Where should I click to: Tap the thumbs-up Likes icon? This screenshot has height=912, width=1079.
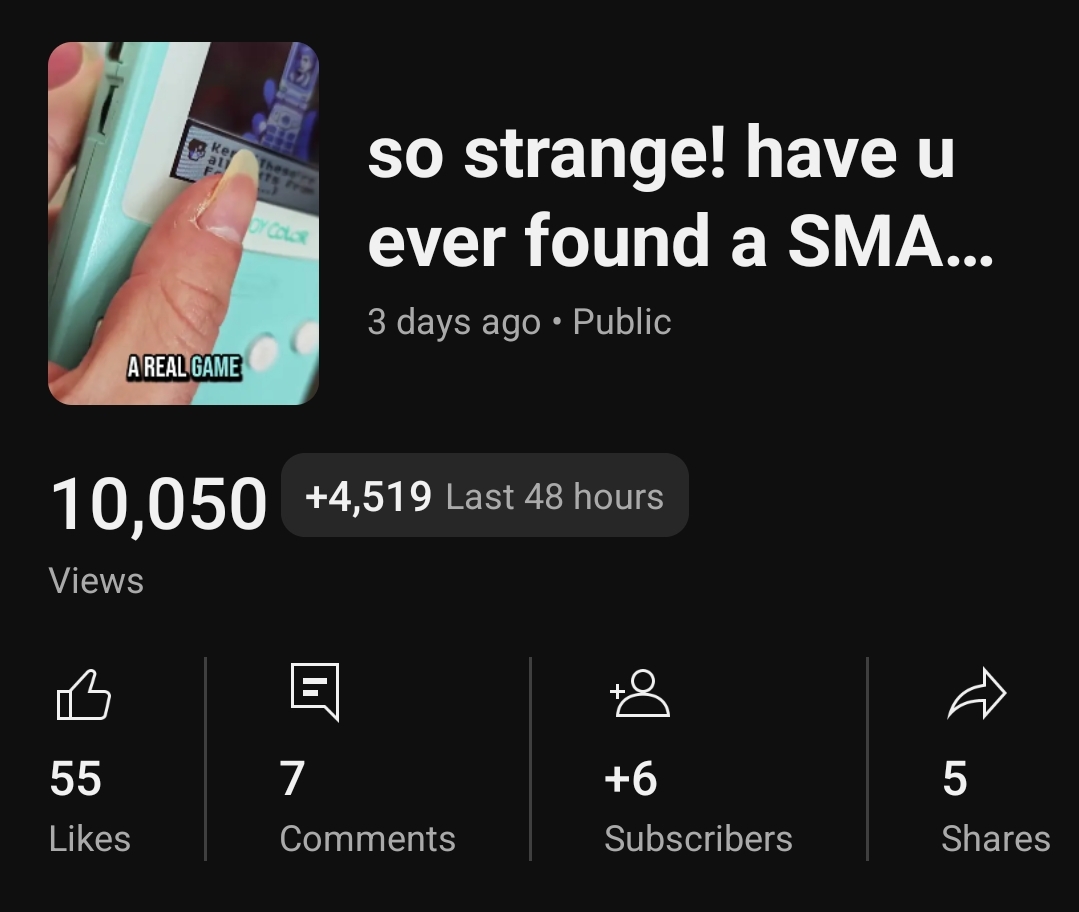click(x=83, y=694)
